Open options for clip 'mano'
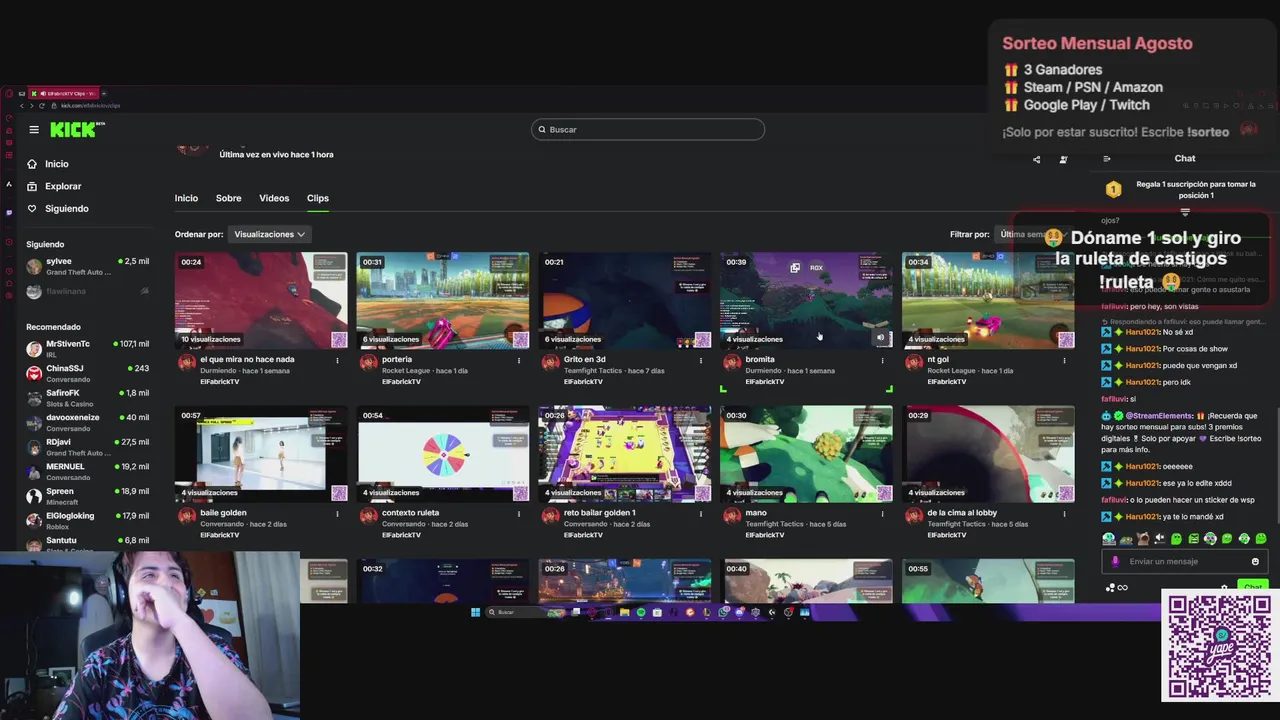The height and width of the screenshot is (720, 1280). (x=882, y=514)
